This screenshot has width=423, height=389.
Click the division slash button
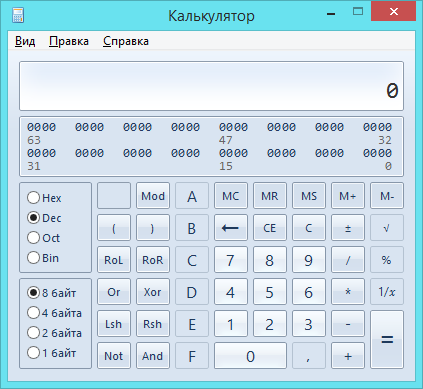pyautogui.click(x=348, y=260)
